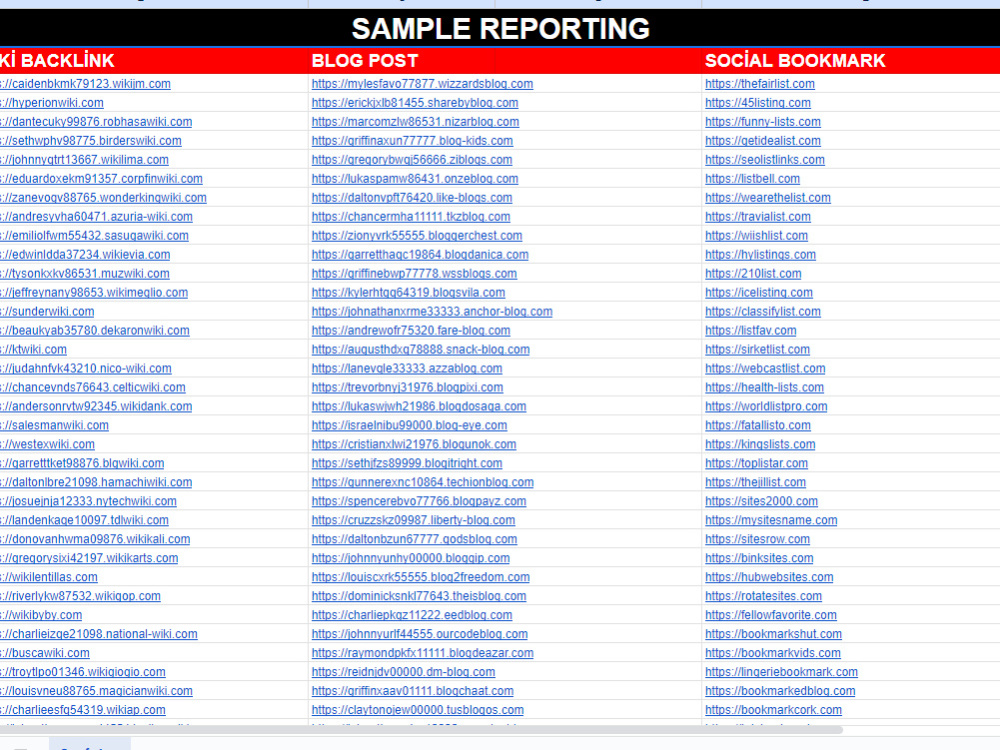Open the bookmarkvids.com link
The width and height of the screenshot is (1000, 750).
(773, 653)
